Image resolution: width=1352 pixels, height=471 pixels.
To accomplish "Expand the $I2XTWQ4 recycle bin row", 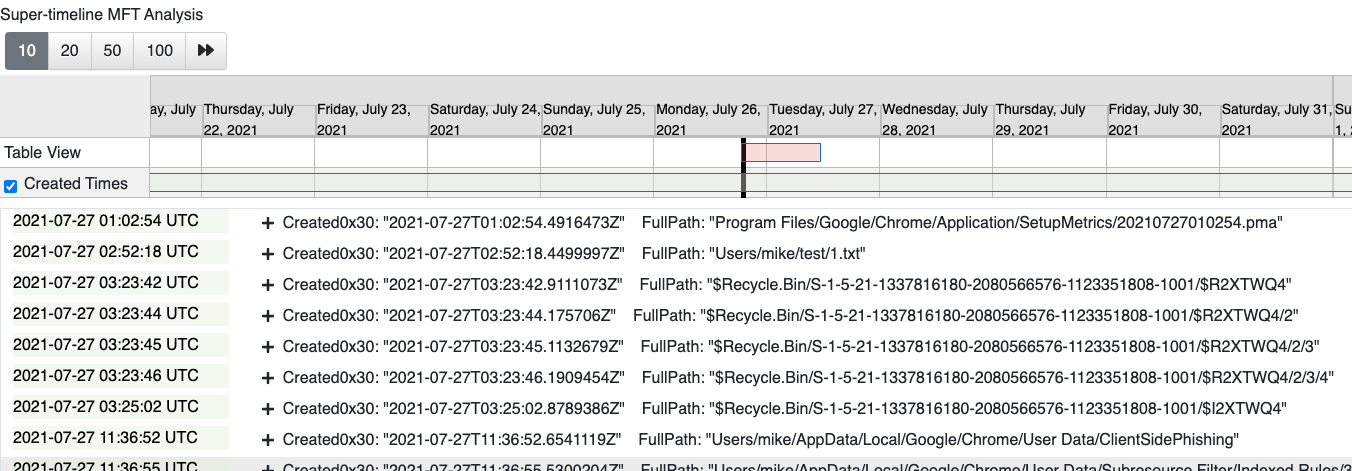I will (267, 408).
